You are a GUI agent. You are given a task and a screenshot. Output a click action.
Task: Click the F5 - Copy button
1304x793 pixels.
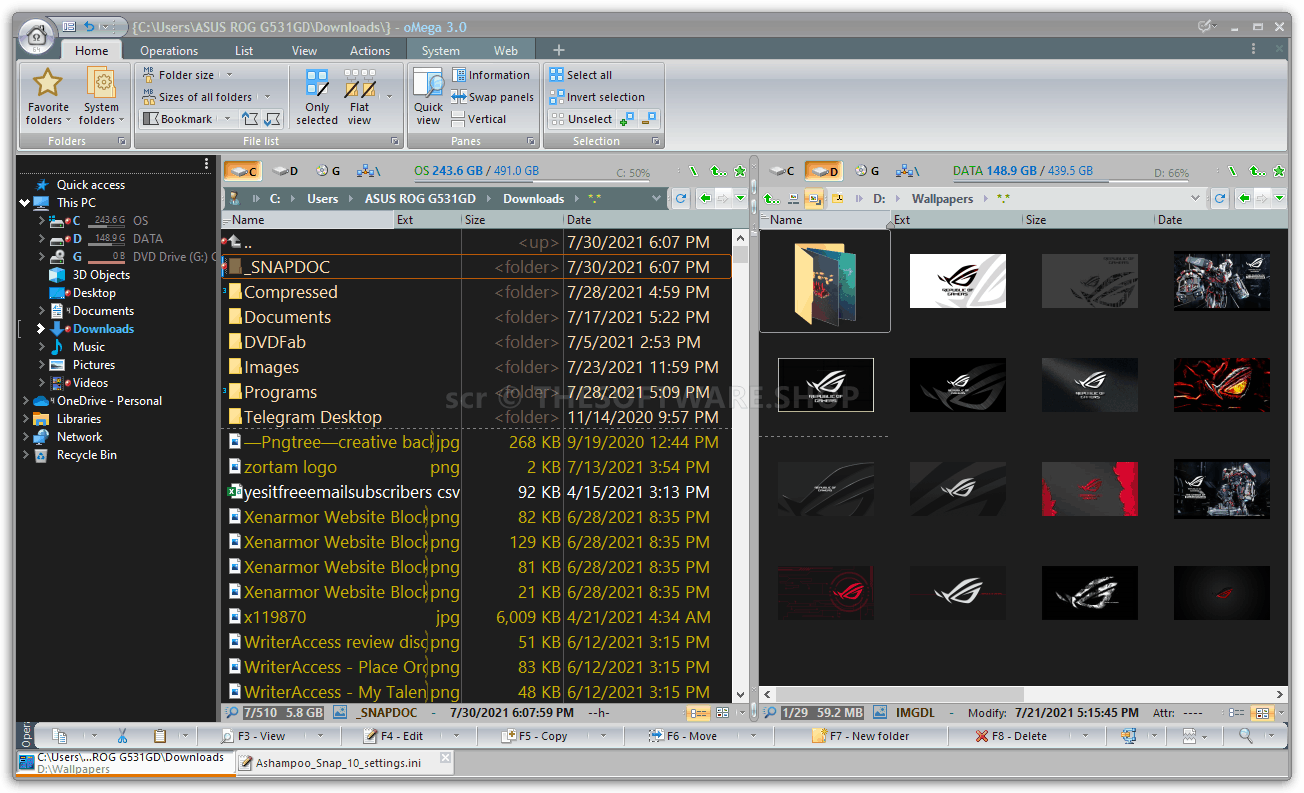coord(536,736)
